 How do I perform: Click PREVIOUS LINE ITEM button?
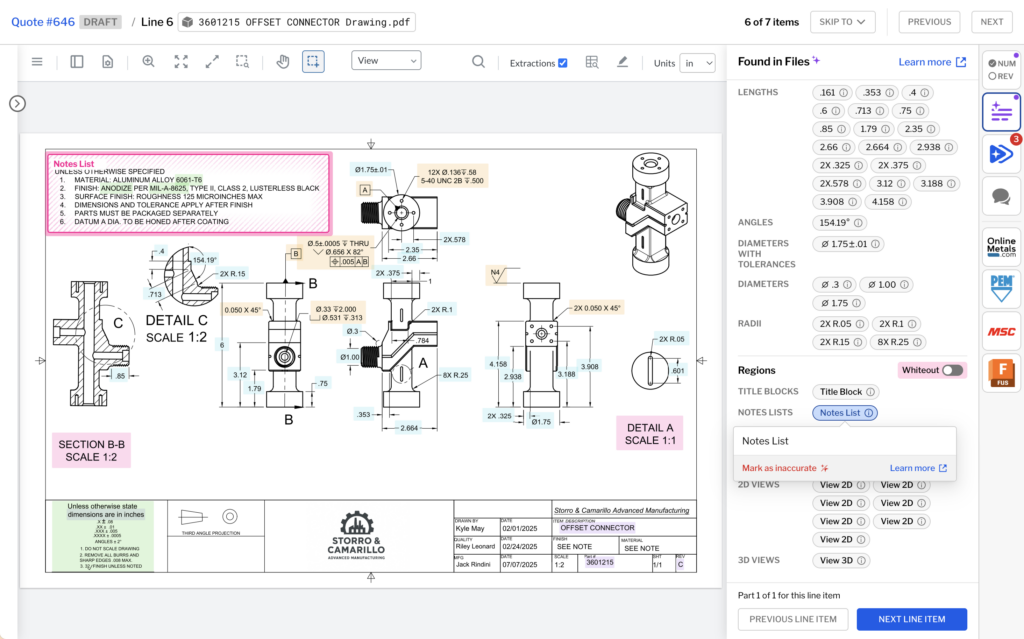point(793,619)
